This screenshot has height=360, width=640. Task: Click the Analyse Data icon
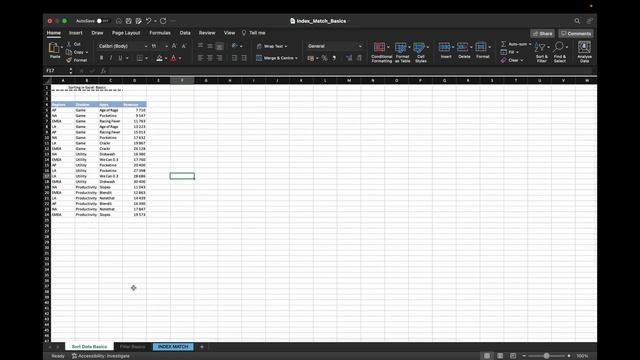[584, 47]
